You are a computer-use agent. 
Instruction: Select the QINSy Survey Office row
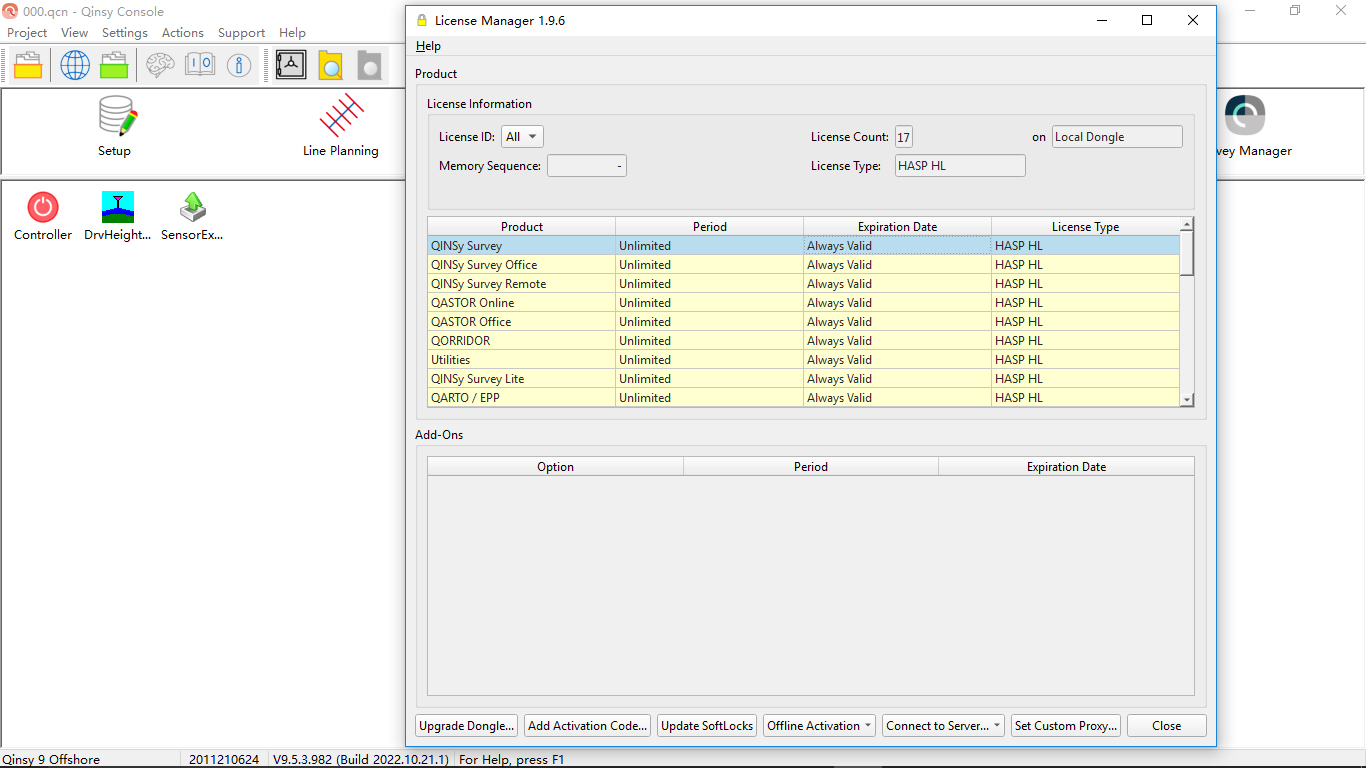(804, 265)
